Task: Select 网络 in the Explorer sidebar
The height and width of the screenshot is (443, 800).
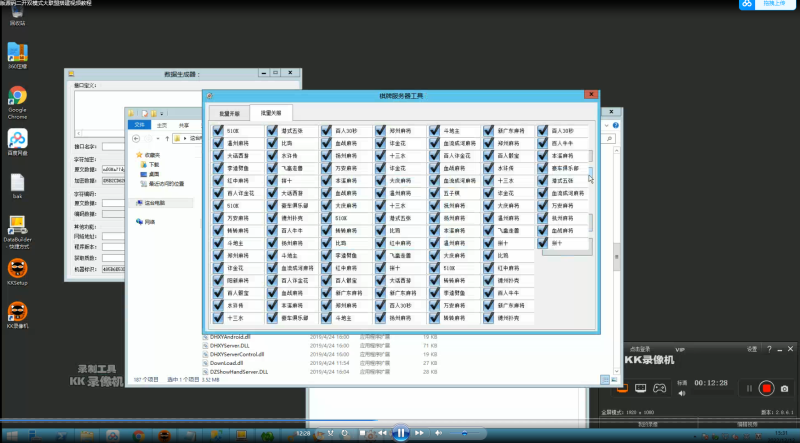Action: [145, 222]
